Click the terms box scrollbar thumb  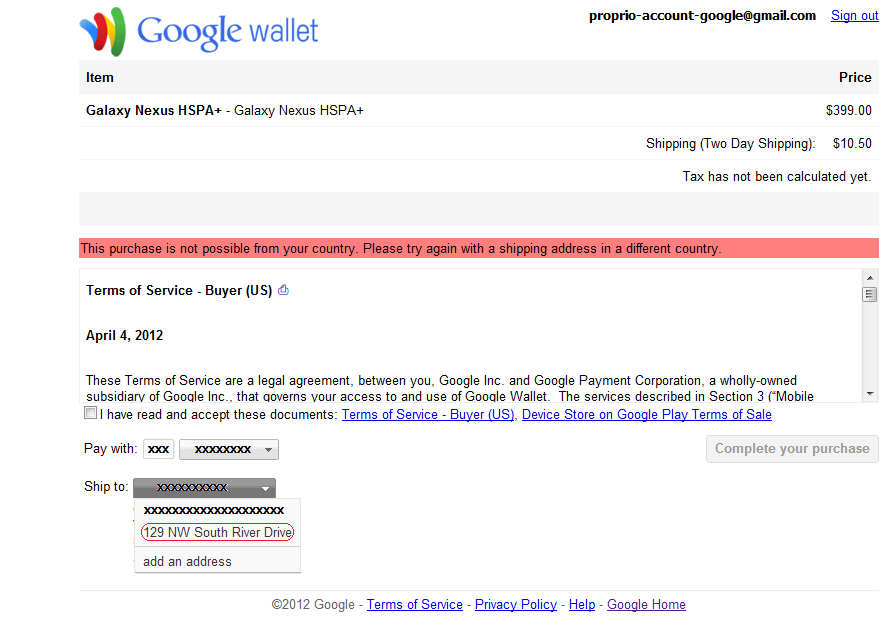[870, 295]
